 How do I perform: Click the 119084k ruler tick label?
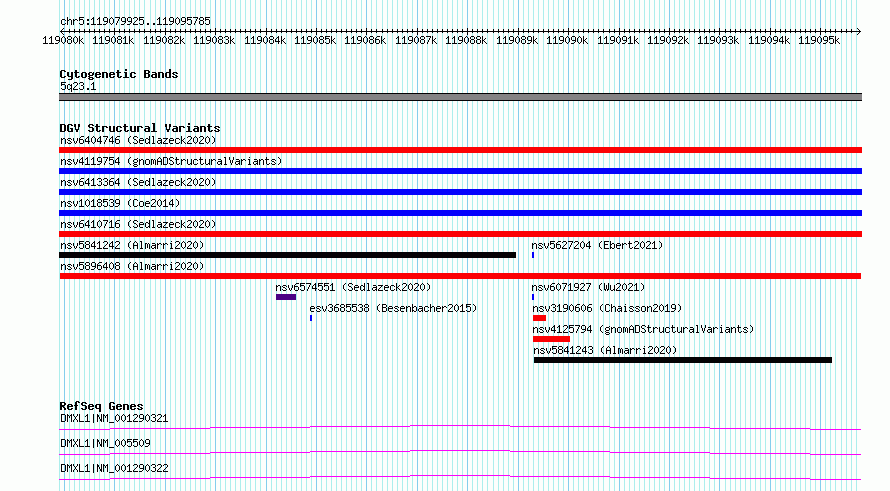[265, 40]
